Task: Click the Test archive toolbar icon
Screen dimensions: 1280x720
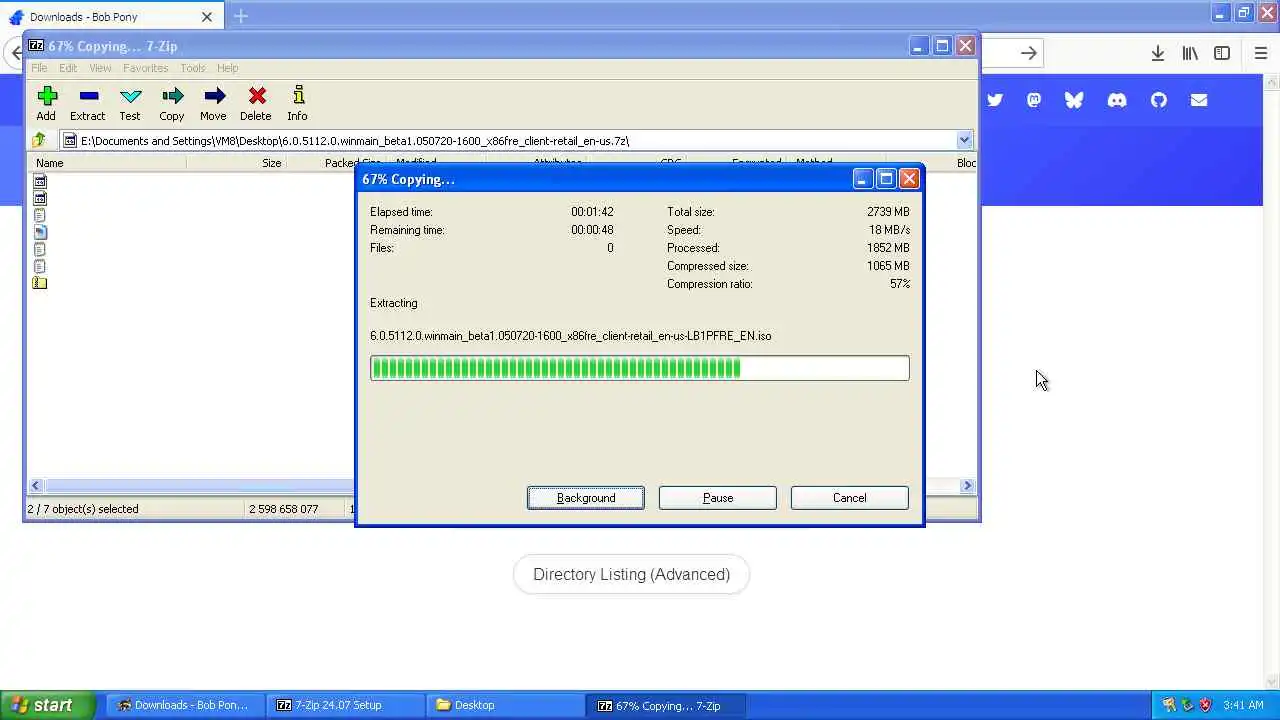Action: click(130, 96)
